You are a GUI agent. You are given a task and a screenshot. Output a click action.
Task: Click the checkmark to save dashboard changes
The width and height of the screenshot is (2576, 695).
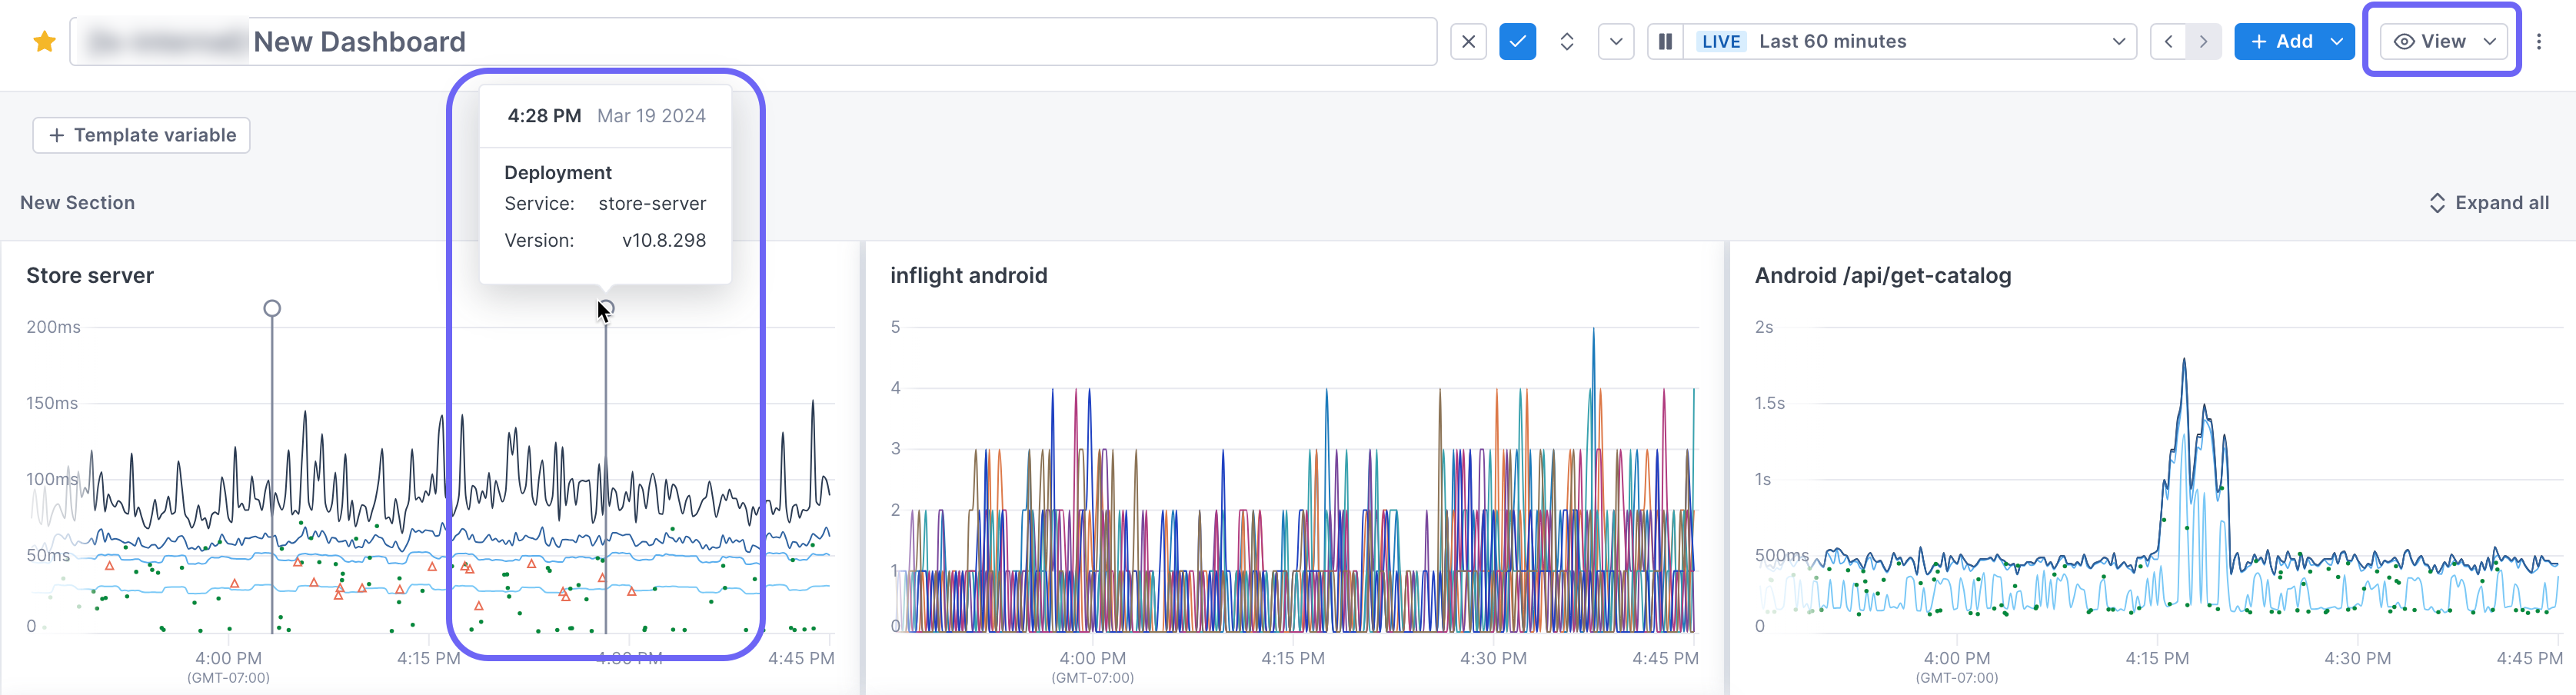point(1517,41)
